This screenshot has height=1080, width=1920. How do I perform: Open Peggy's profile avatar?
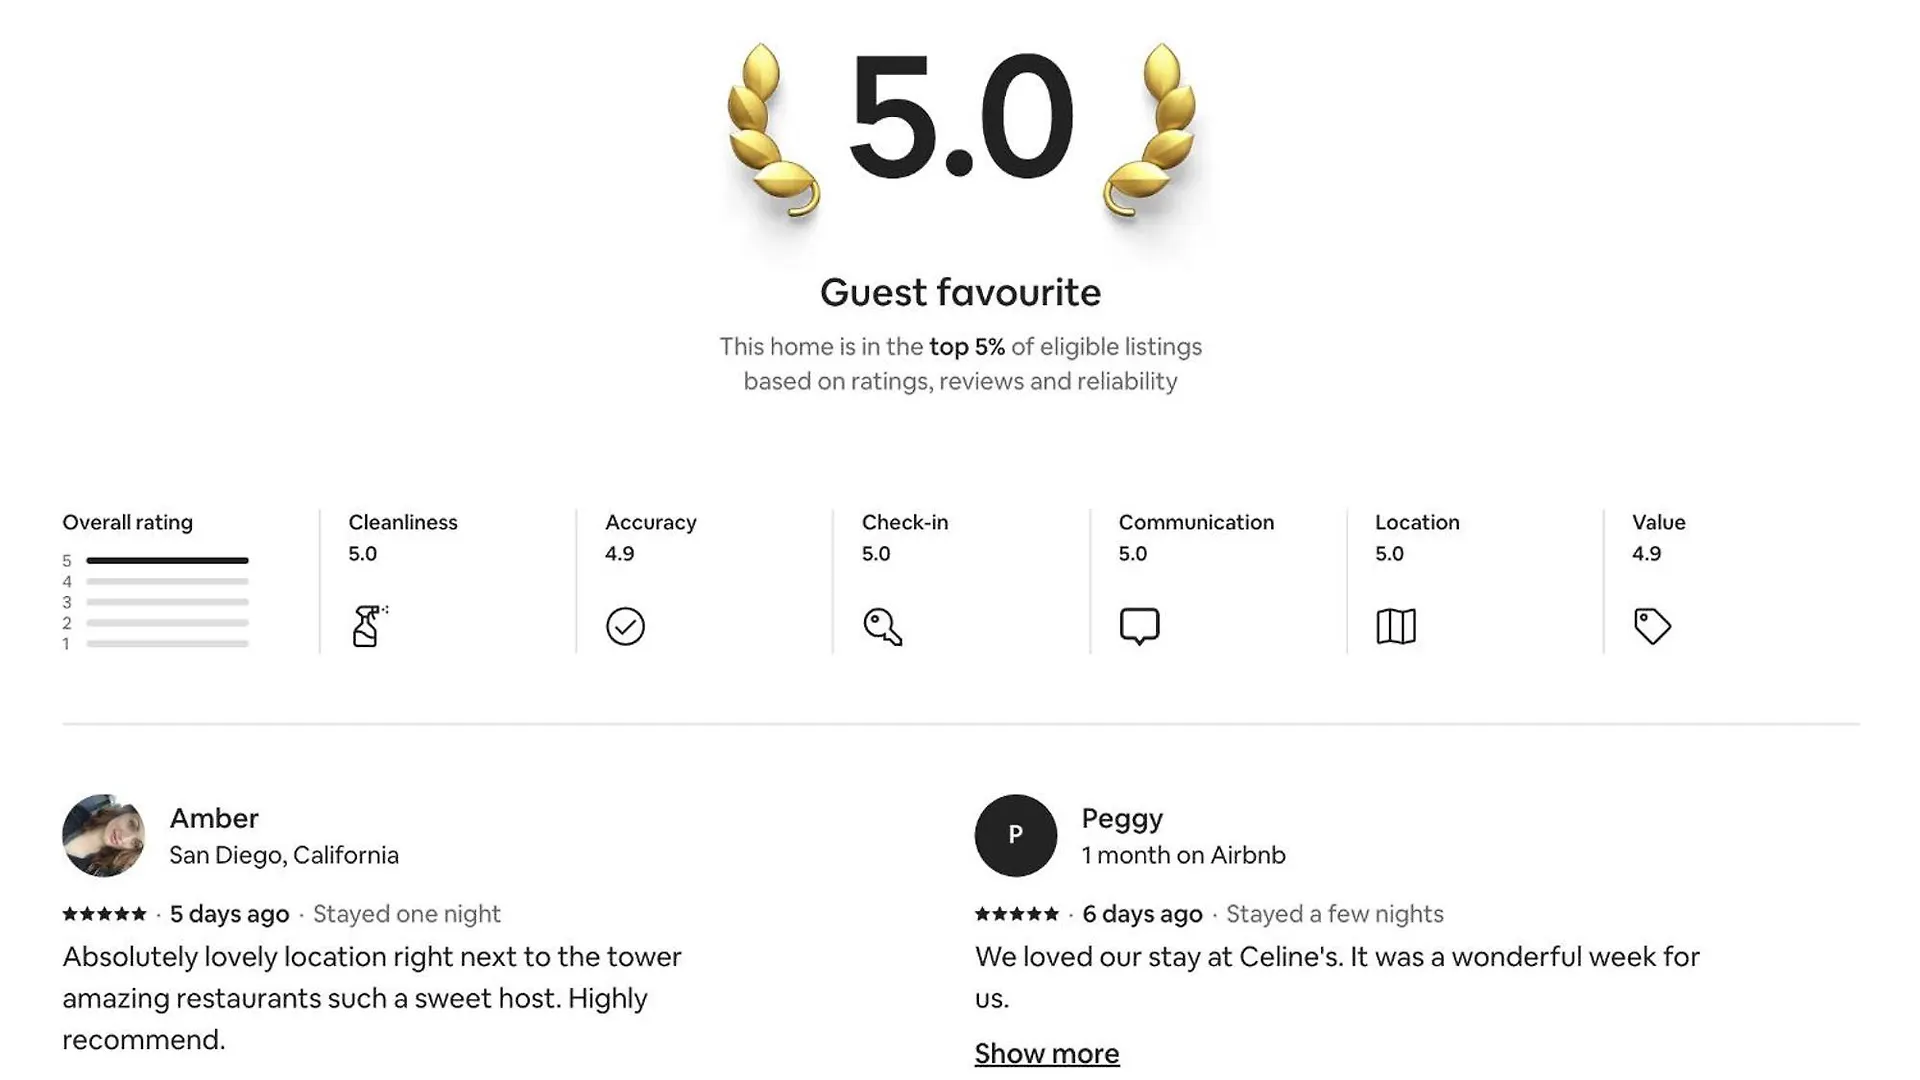(x=1016, y=835)
